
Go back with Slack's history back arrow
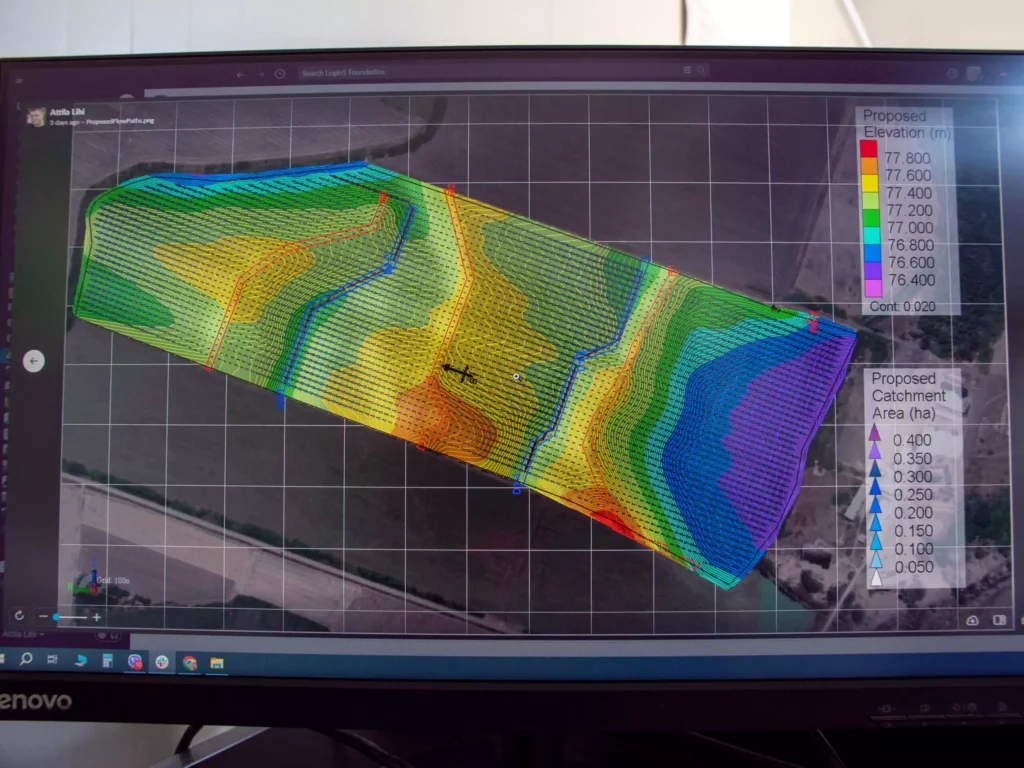pos(240,74)
